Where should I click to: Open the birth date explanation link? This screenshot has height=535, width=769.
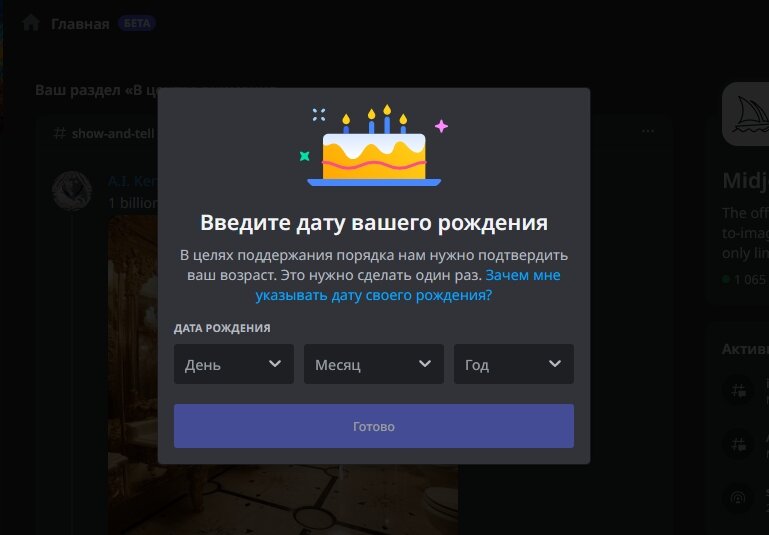(408, 285)
